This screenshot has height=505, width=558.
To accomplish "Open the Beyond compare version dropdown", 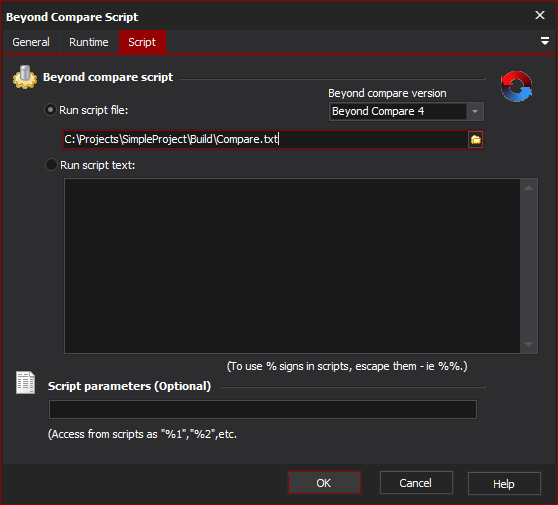I will tap(474, 111).
